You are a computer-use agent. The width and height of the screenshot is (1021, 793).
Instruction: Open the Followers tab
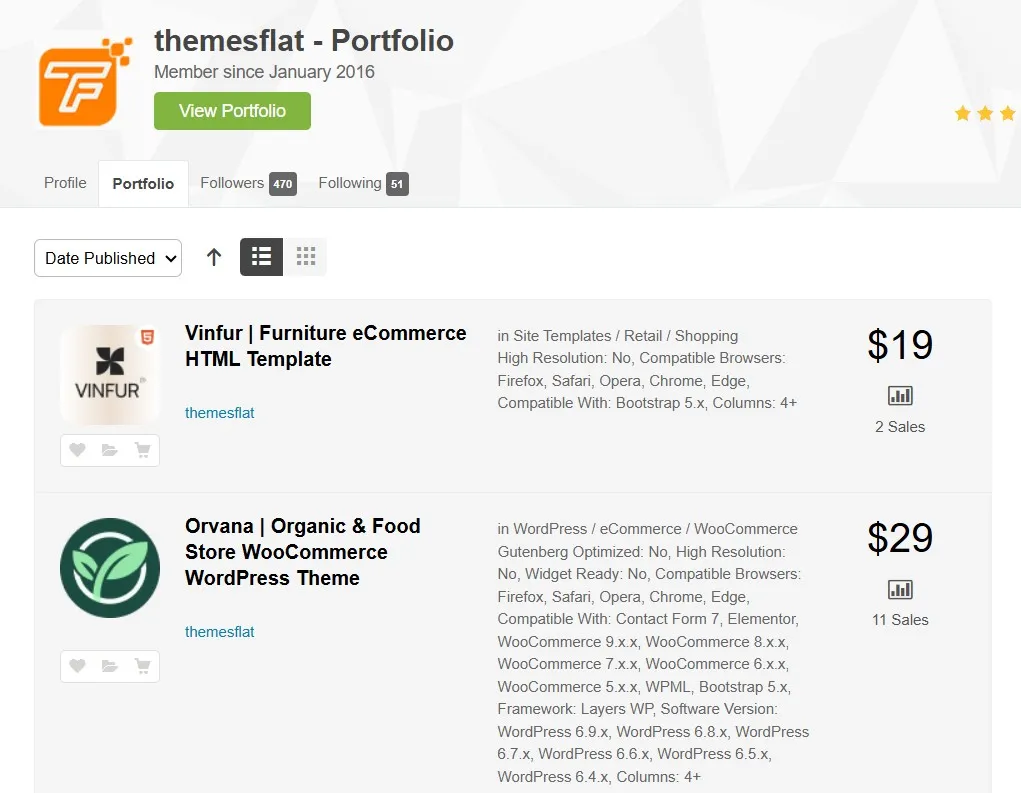(x=247, y=183)
